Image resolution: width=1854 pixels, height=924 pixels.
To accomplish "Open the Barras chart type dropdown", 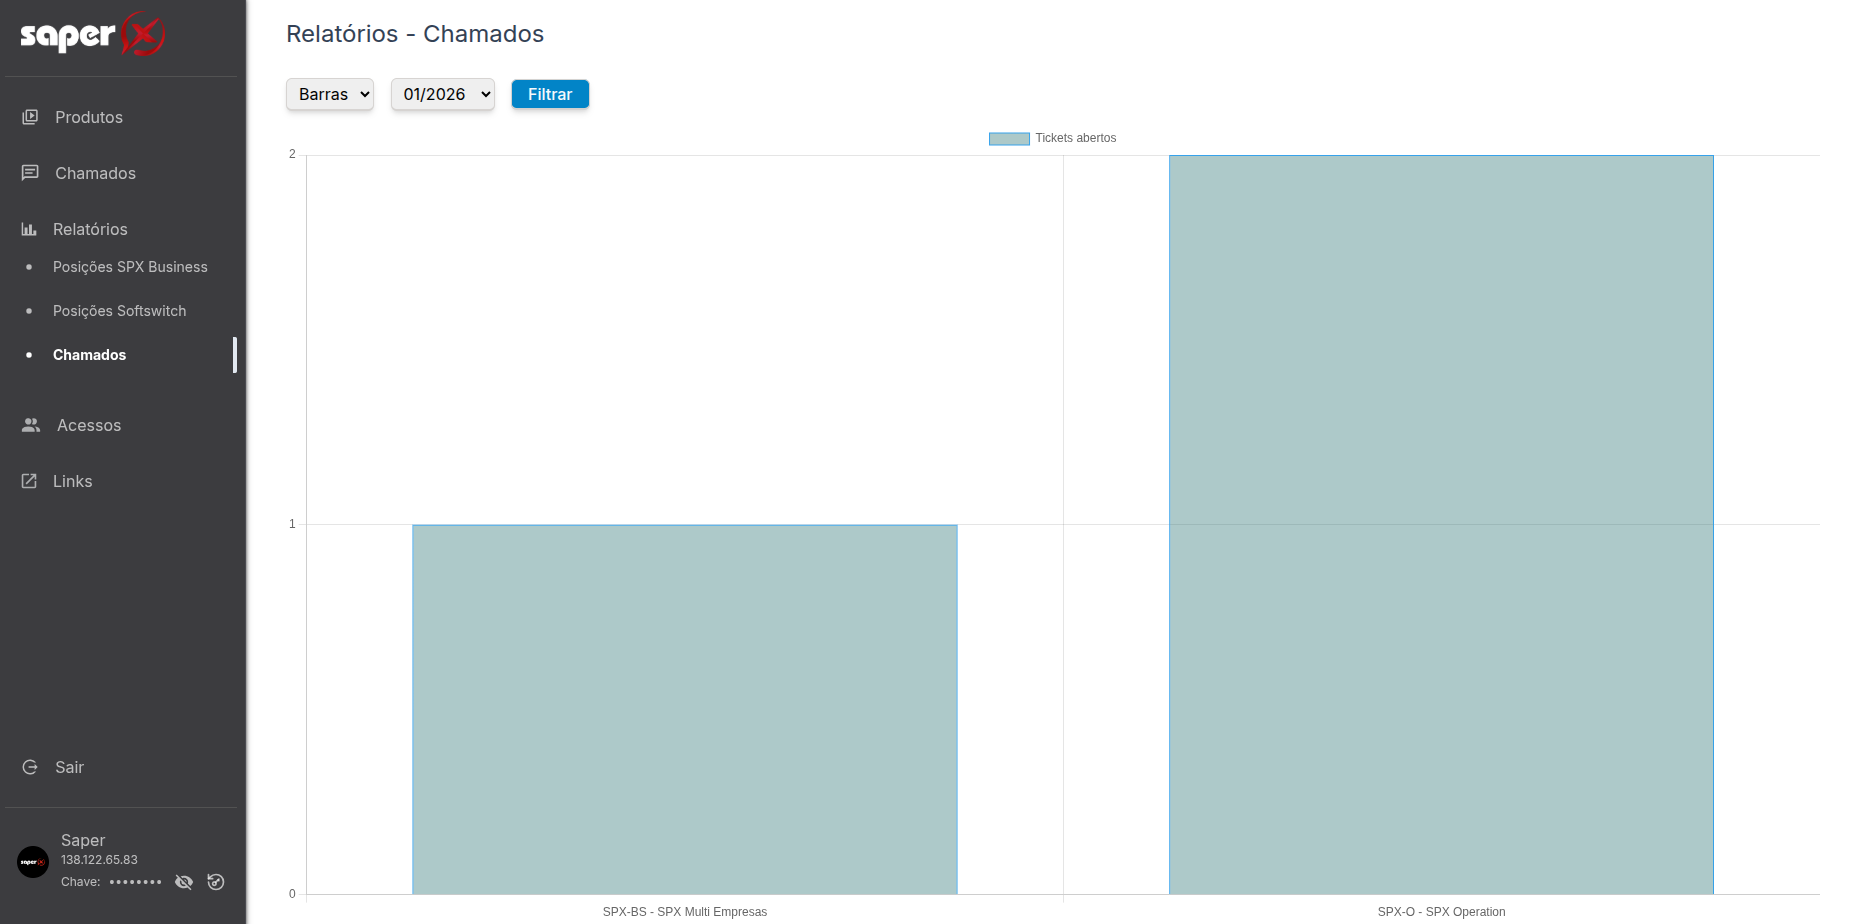I will pyautogui.click(x=330, y=94).
